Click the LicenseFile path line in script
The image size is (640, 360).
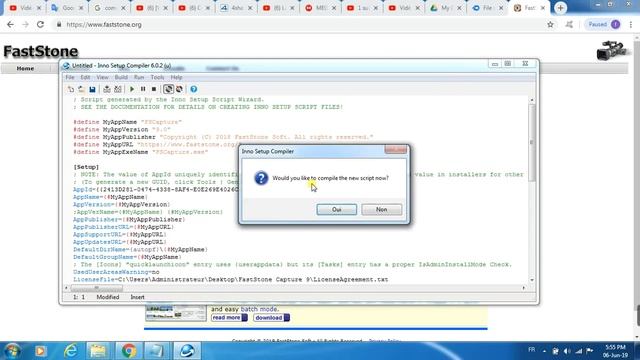[x=231, y=280]
